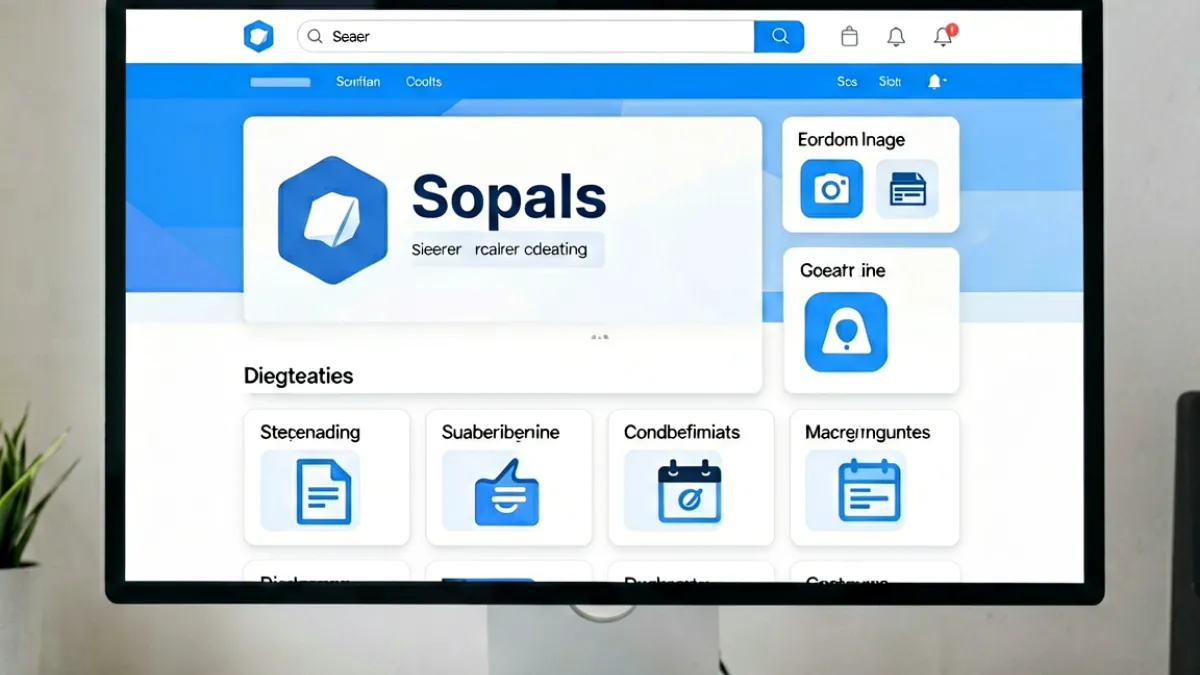Expand the bell dropdown in blue bar
This screenshot has height=675, width=1200.
tap(937, 82)
